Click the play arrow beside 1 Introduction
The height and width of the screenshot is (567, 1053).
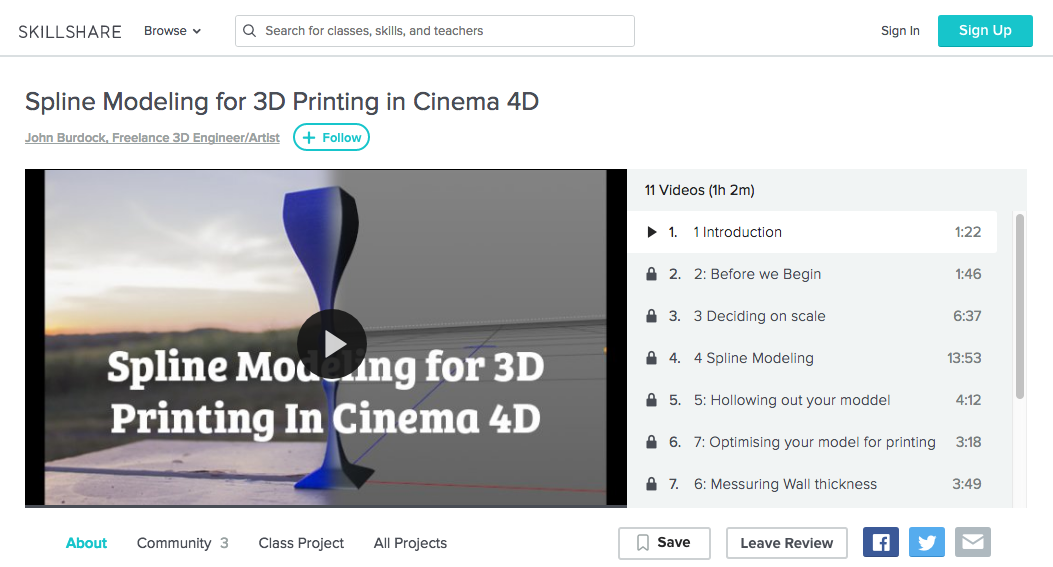click(x=651, y=232)
